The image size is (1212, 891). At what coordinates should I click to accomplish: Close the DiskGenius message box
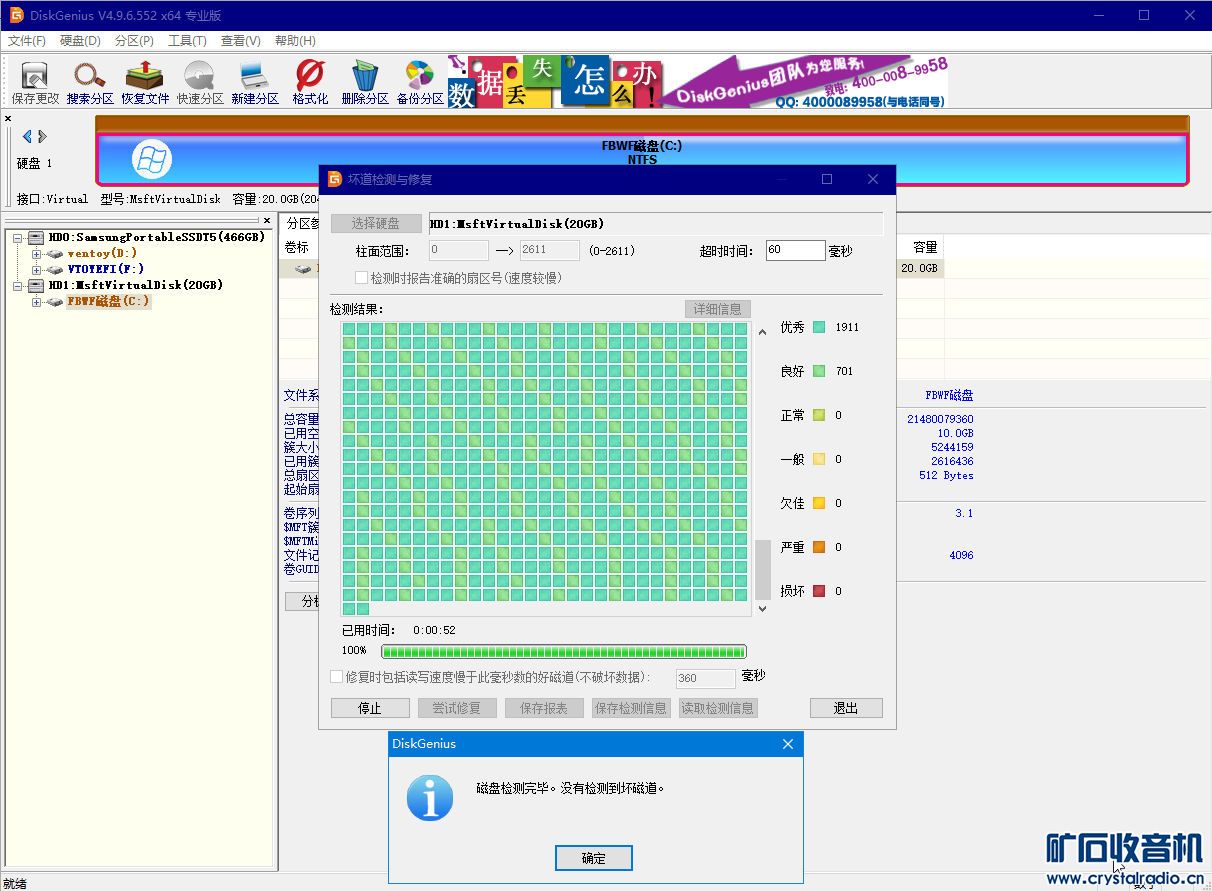click(x=788, y=744)
